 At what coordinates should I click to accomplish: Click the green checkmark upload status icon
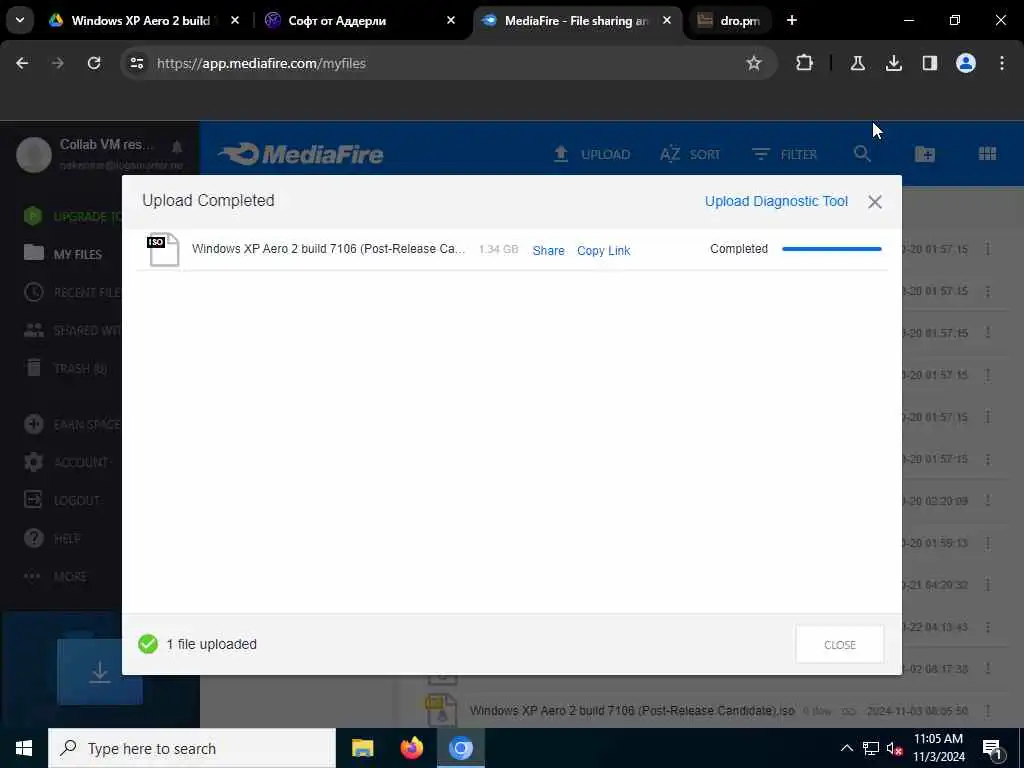click(148, 644)
